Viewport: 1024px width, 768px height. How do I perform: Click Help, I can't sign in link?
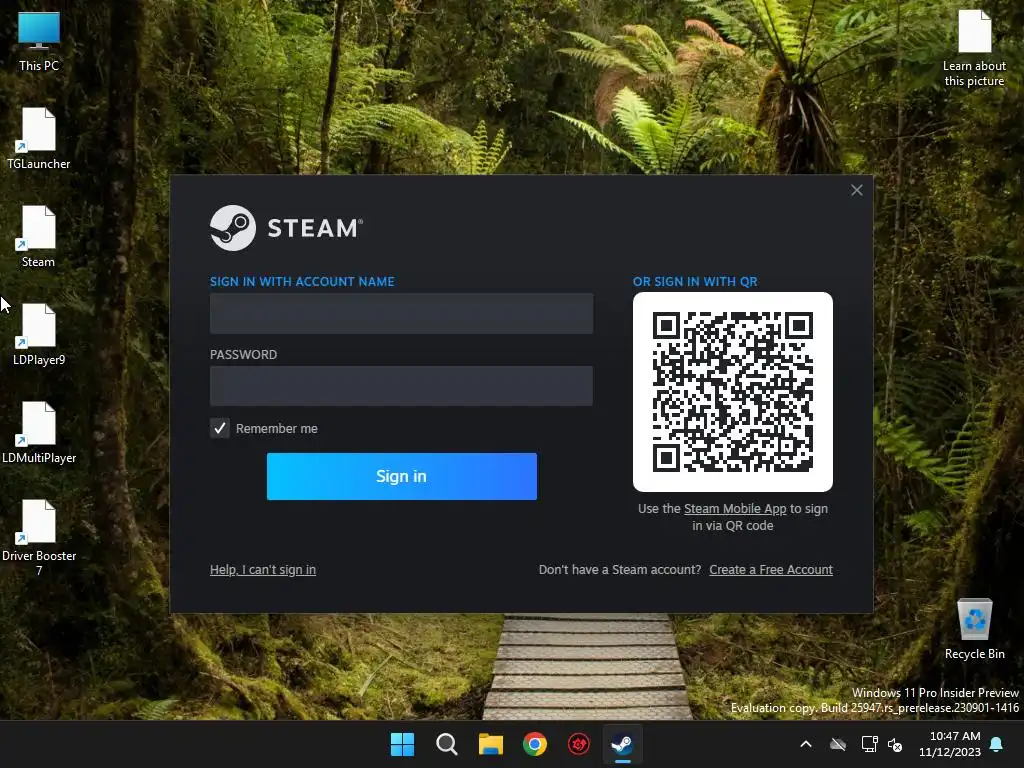click(263, 569)
